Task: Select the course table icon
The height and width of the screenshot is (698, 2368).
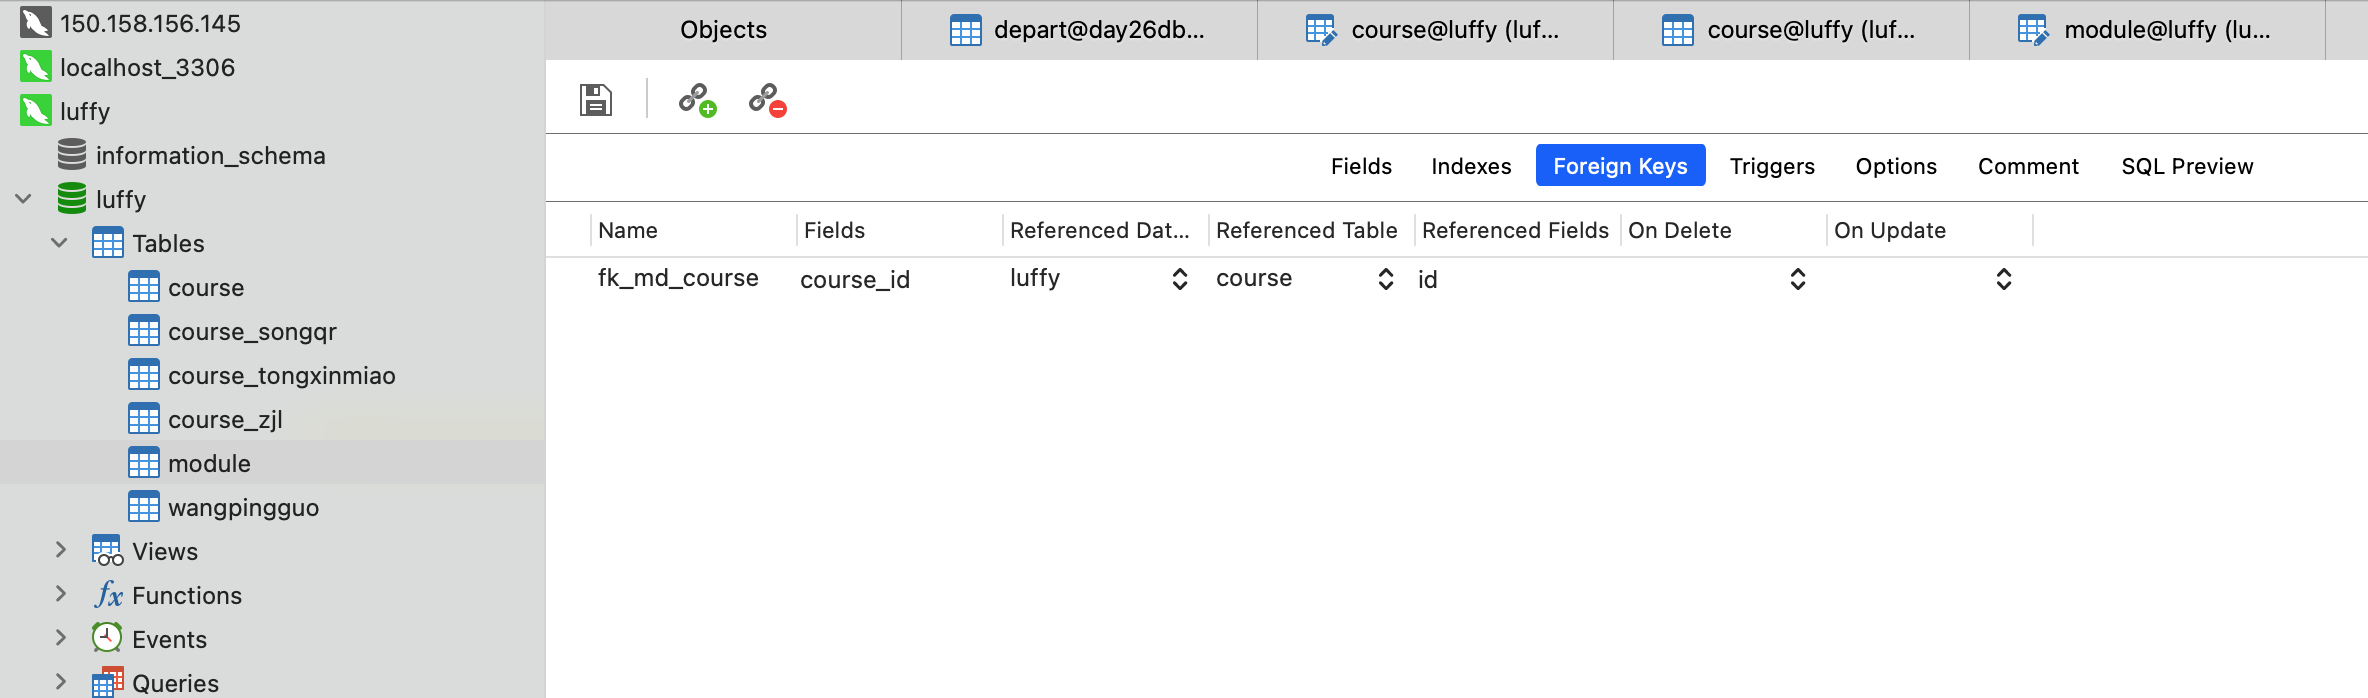Action: (x=144, y=287)
